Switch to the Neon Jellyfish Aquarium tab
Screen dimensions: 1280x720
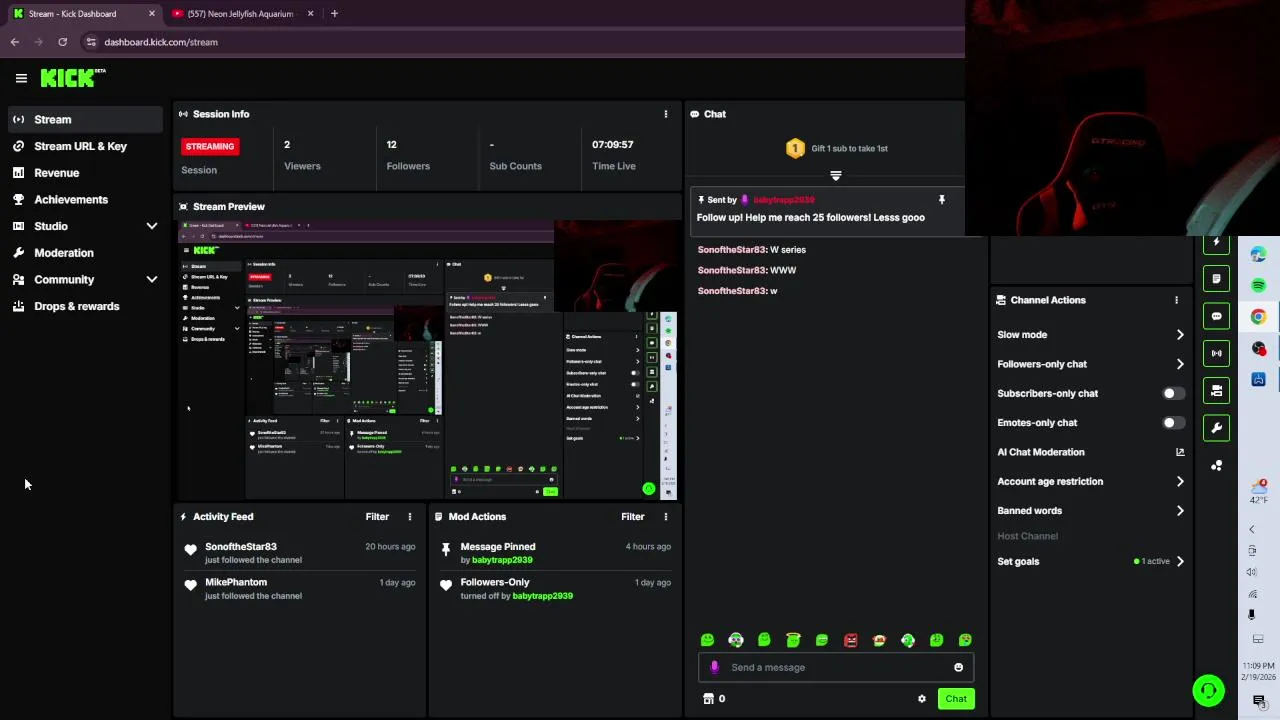[242, 14]
